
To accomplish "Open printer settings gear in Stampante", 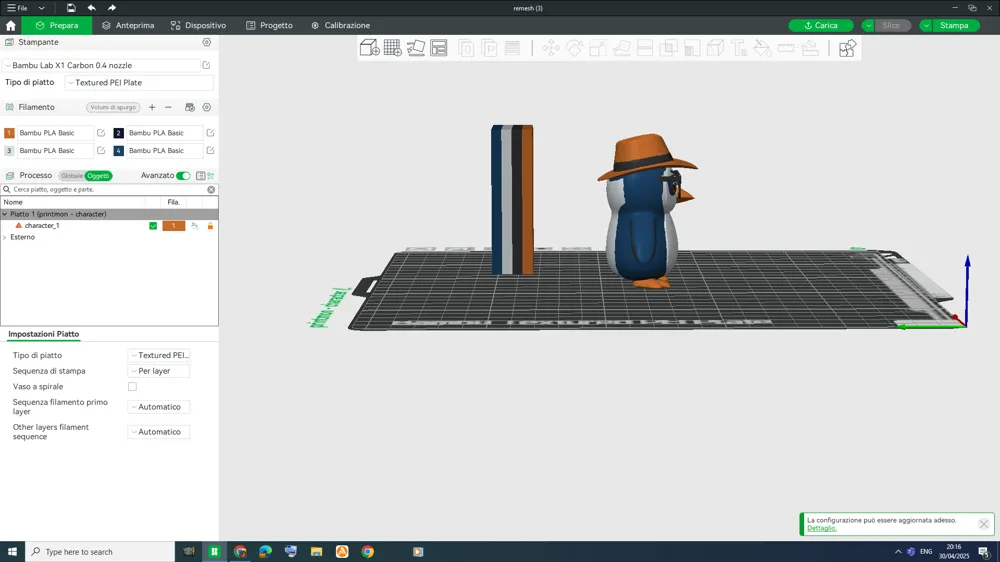I will click(207, 42).
